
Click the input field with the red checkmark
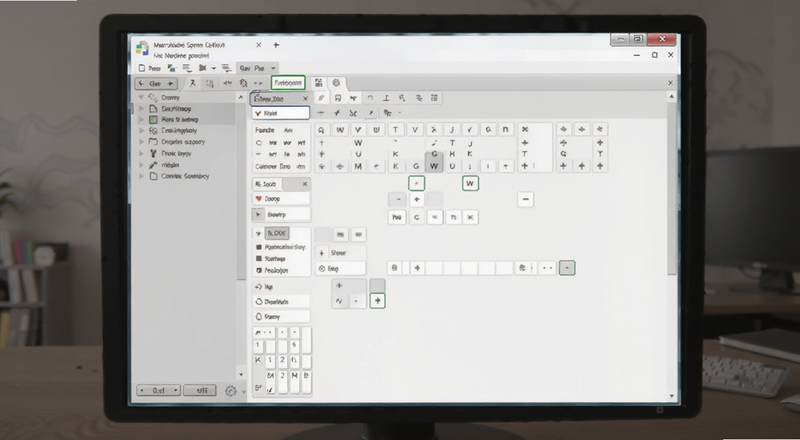[x=281, y=113]
